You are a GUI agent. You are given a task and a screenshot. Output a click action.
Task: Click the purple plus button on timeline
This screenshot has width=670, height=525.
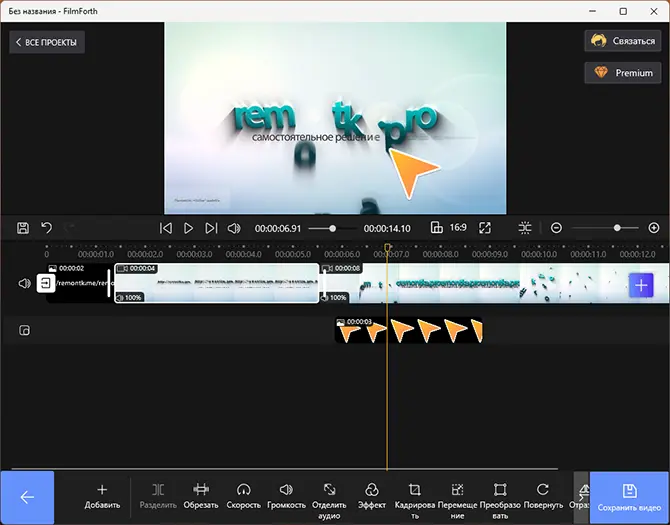641,285
